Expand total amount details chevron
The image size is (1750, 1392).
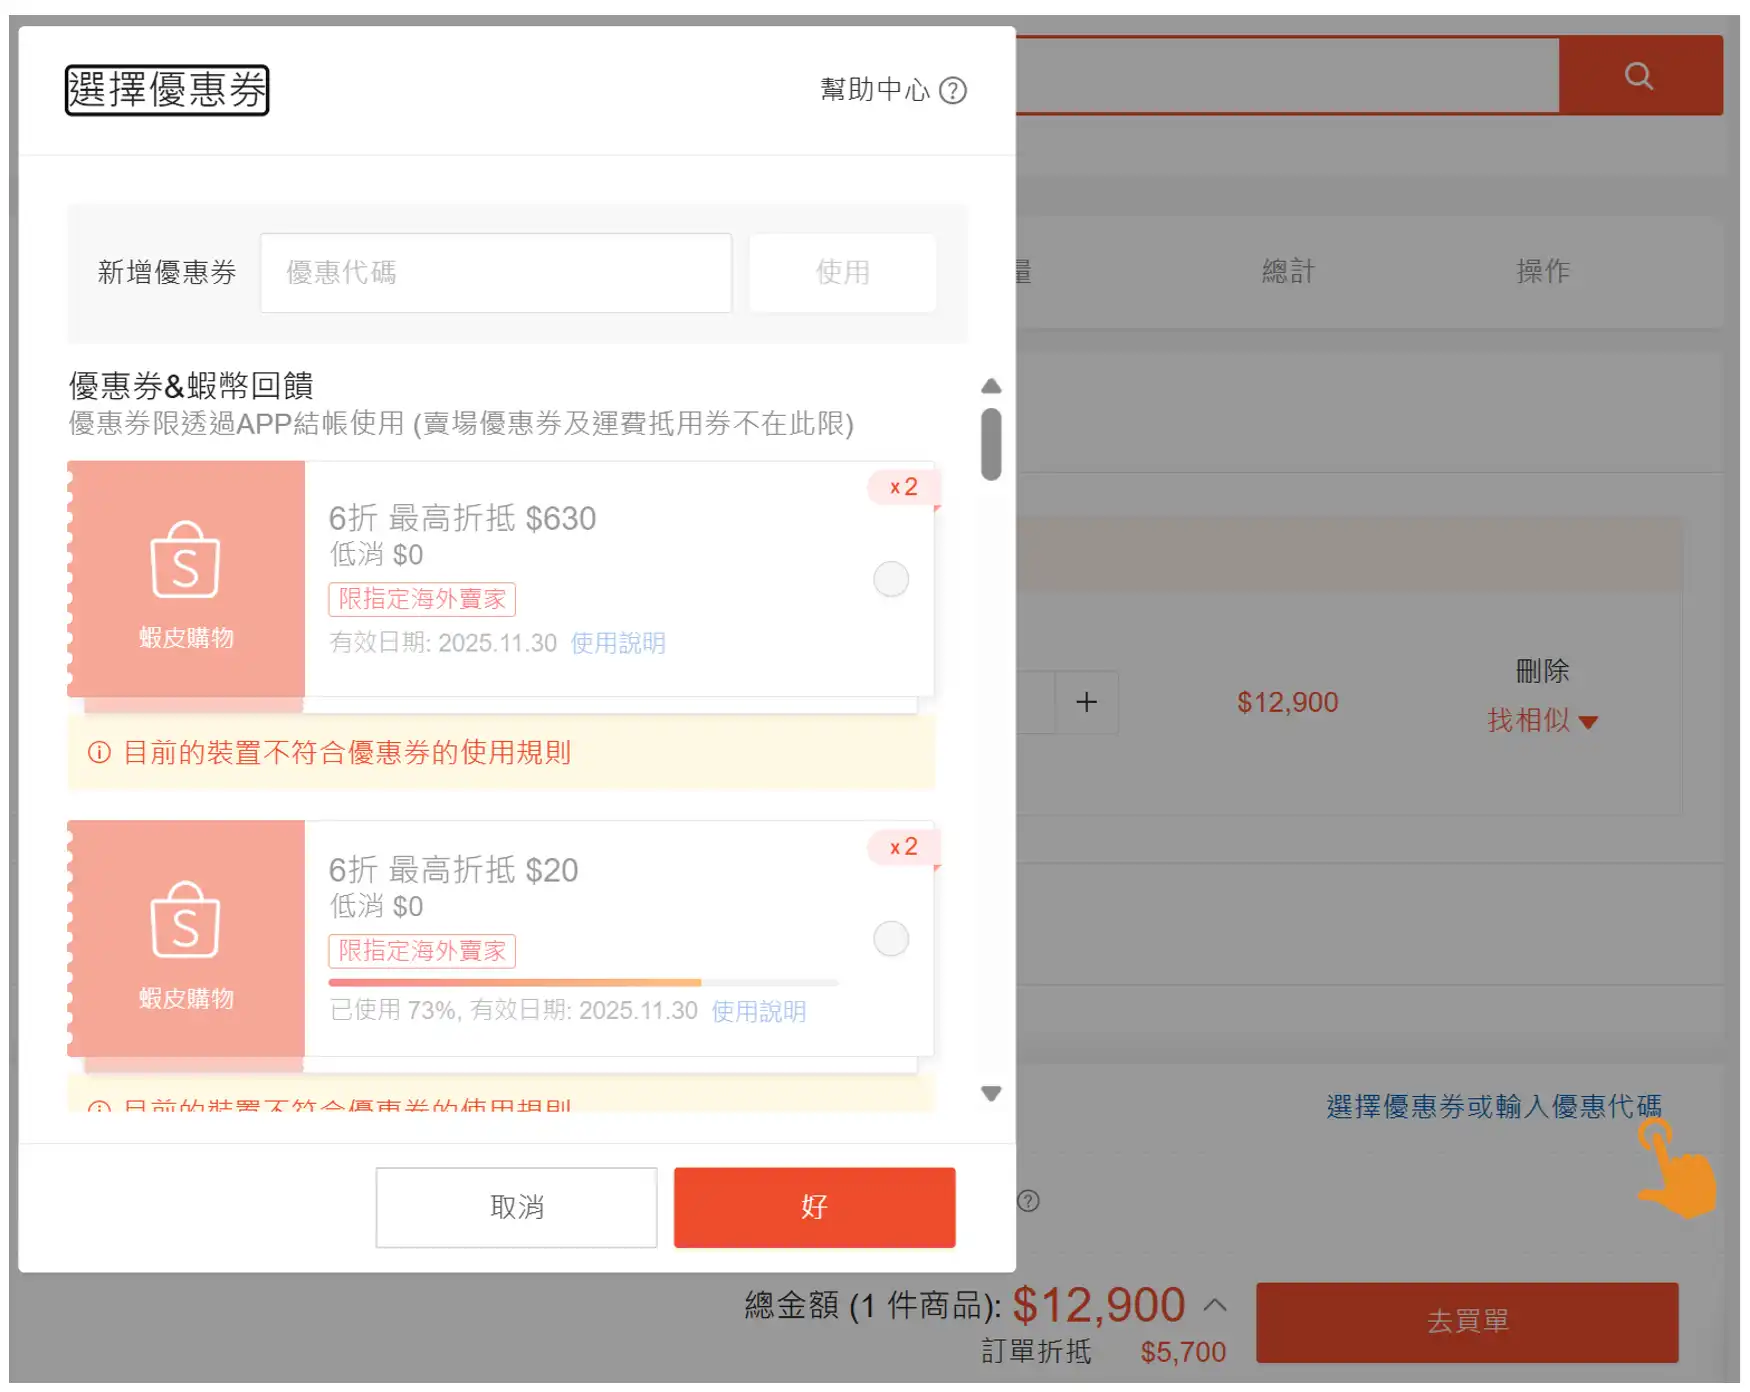click(1214, 1305)
